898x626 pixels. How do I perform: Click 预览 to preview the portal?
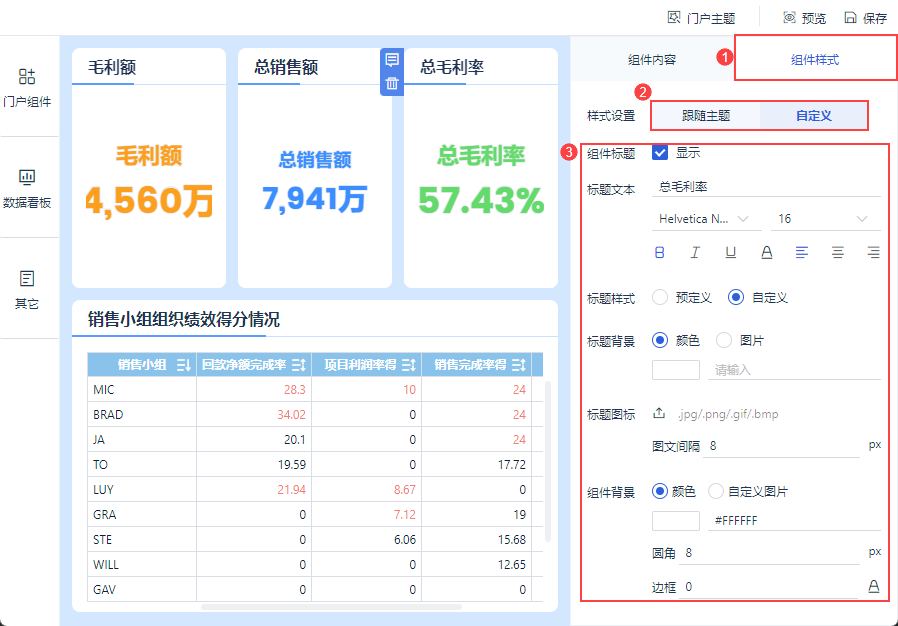(x=805, y=18)
